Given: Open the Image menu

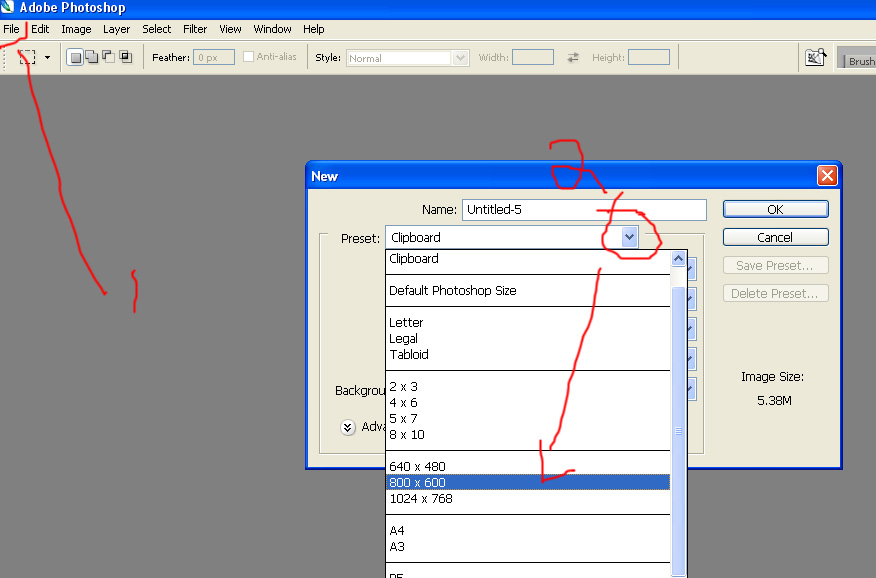Looking at the screenshot, I should coord(76,29).
